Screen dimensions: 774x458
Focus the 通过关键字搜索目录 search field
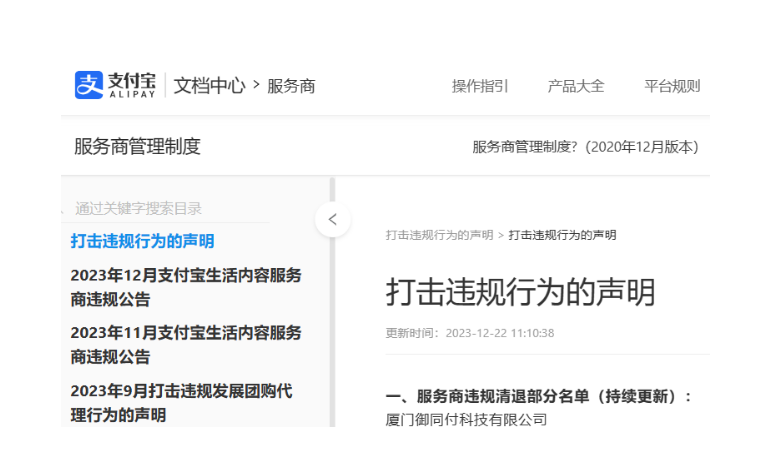[165, 208]
